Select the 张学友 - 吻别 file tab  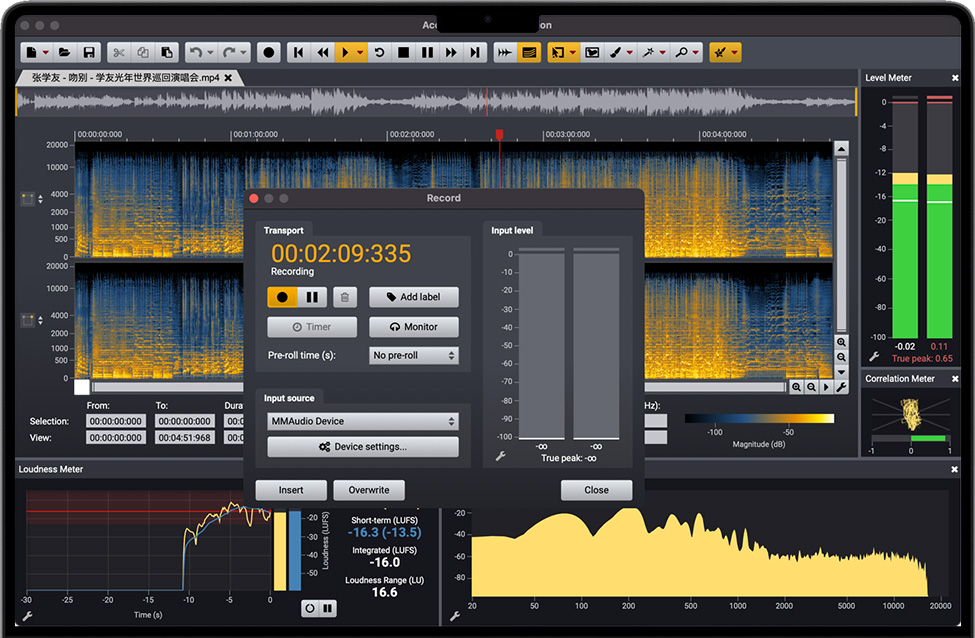coord(124,77)
